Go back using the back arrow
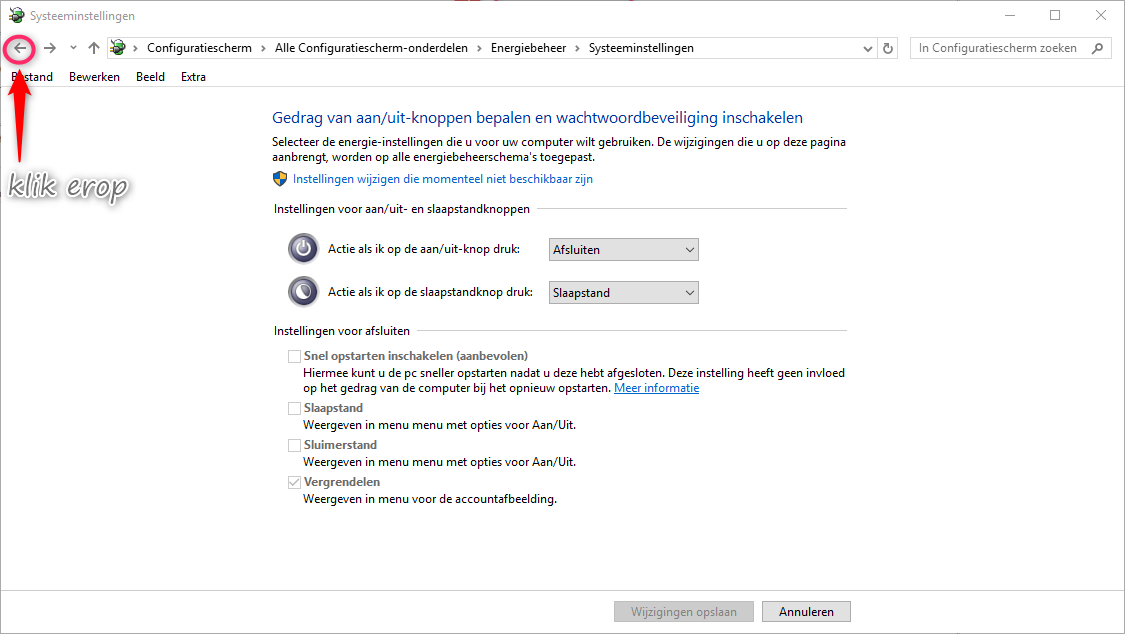The height and width of the screenshot is (634, 1125). click(20, 48)
